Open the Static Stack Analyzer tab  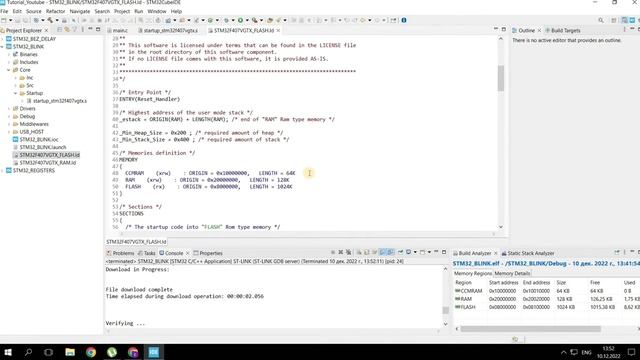pyautogui.click(x=528, y=253)
